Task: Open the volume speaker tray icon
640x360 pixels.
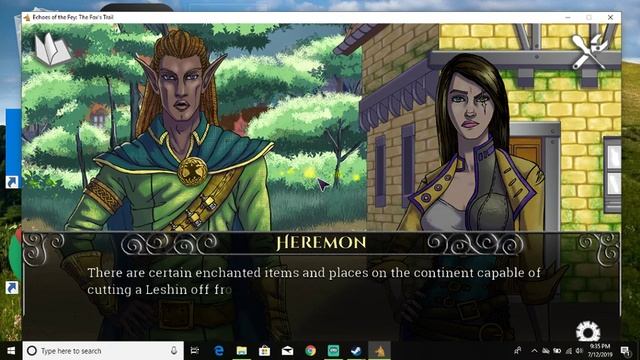Action: pyautogui.click(x=579, y=351)
